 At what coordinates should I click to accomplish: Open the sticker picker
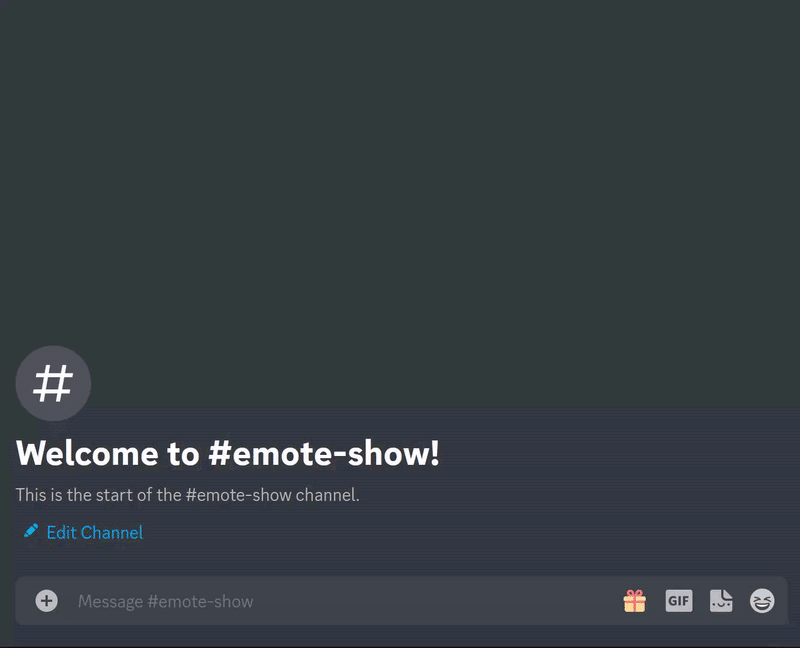click(721, 601)
